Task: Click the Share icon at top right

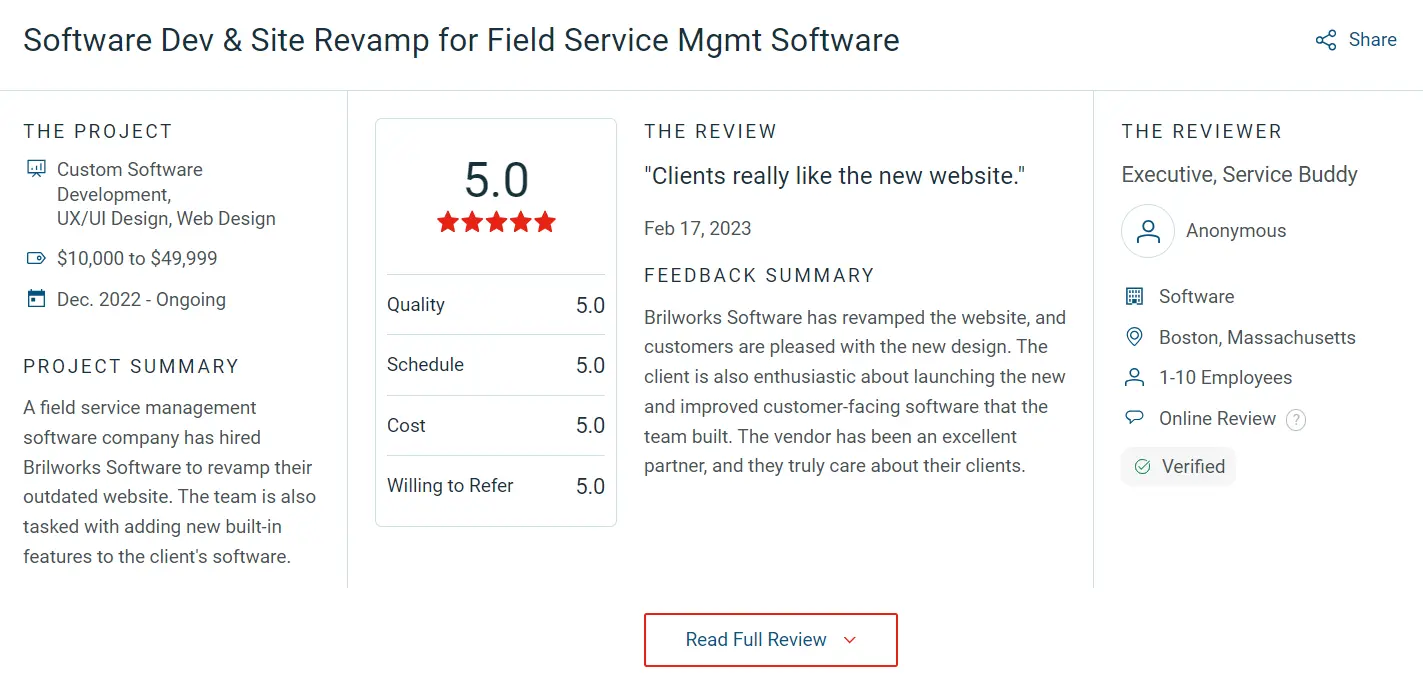Action: click(x=1325, y=40)
